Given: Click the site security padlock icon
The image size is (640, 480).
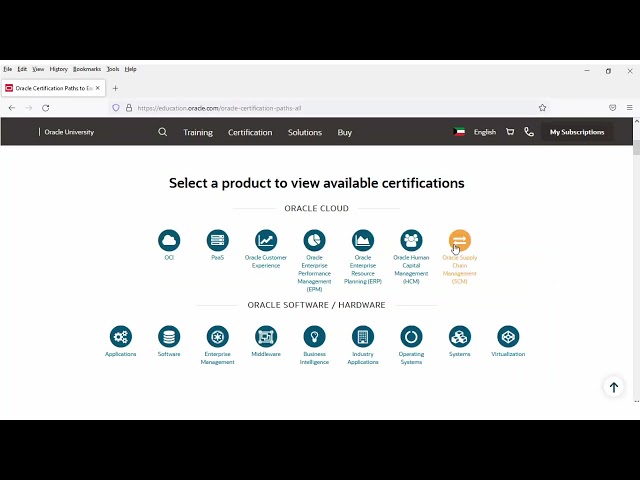Looking at the screenshot, I should click(x=129, y=108).
